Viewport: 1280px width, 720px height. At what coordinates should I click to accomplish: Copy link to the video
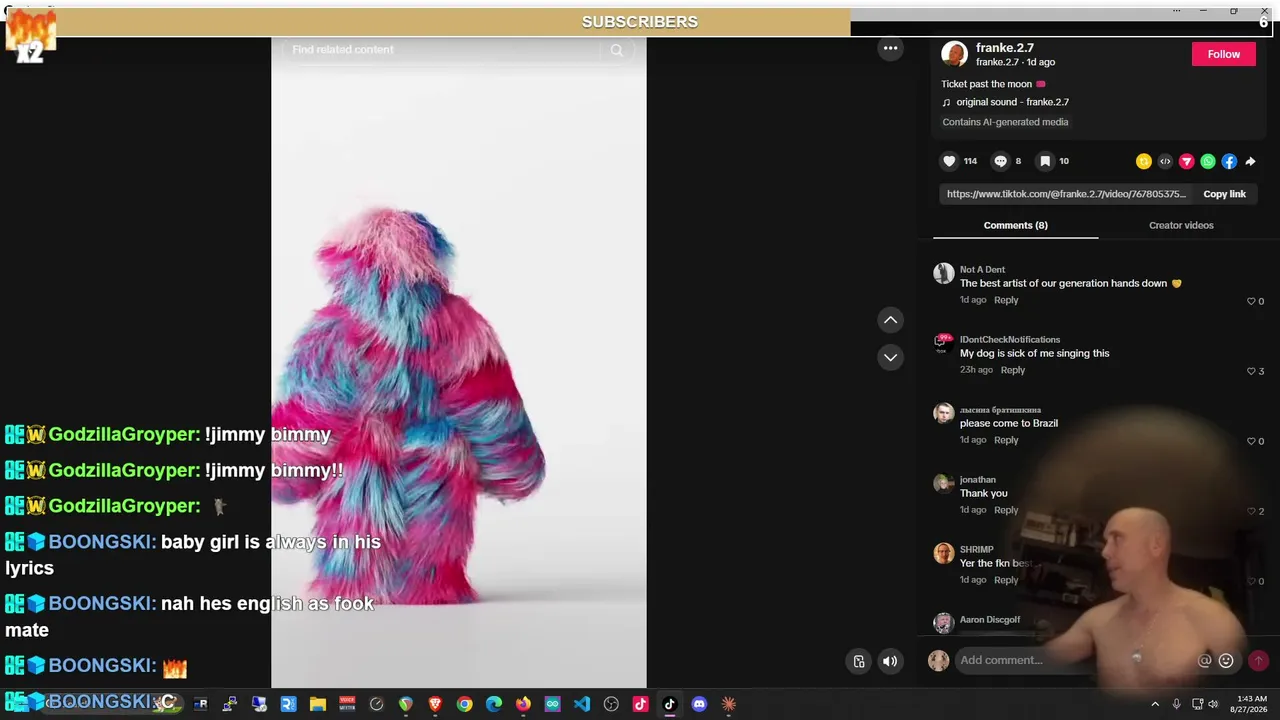(x=1224, y=194)
